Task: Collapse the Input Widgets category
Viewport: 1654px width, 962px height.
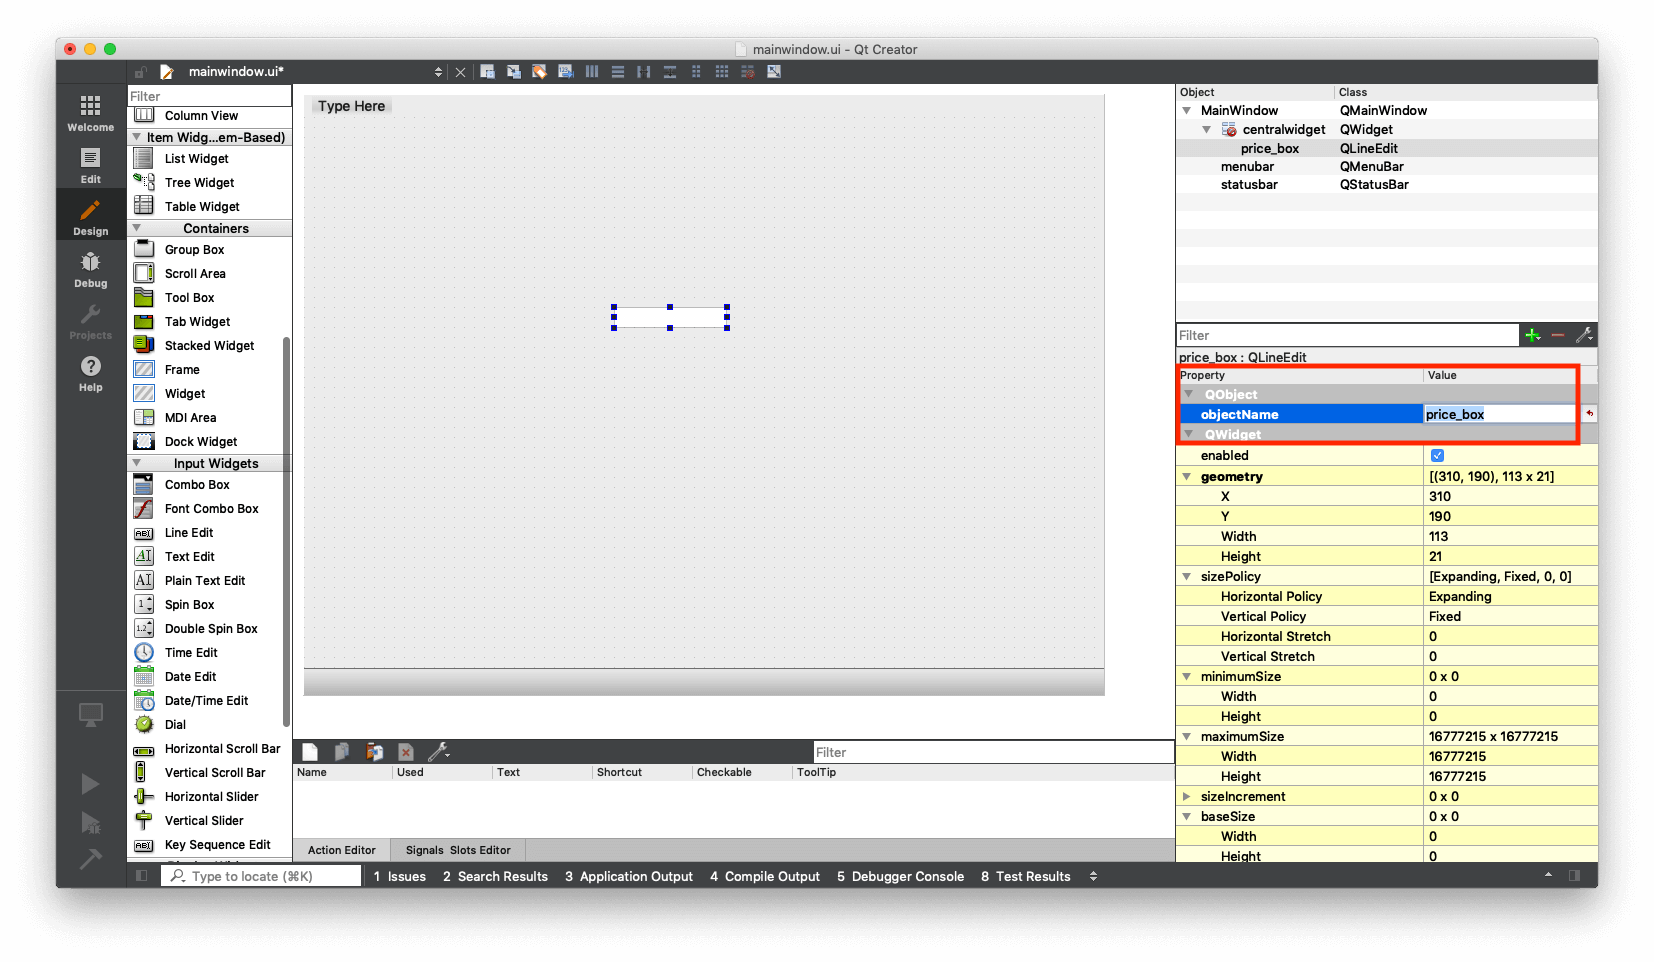Action: coord(137,463)
